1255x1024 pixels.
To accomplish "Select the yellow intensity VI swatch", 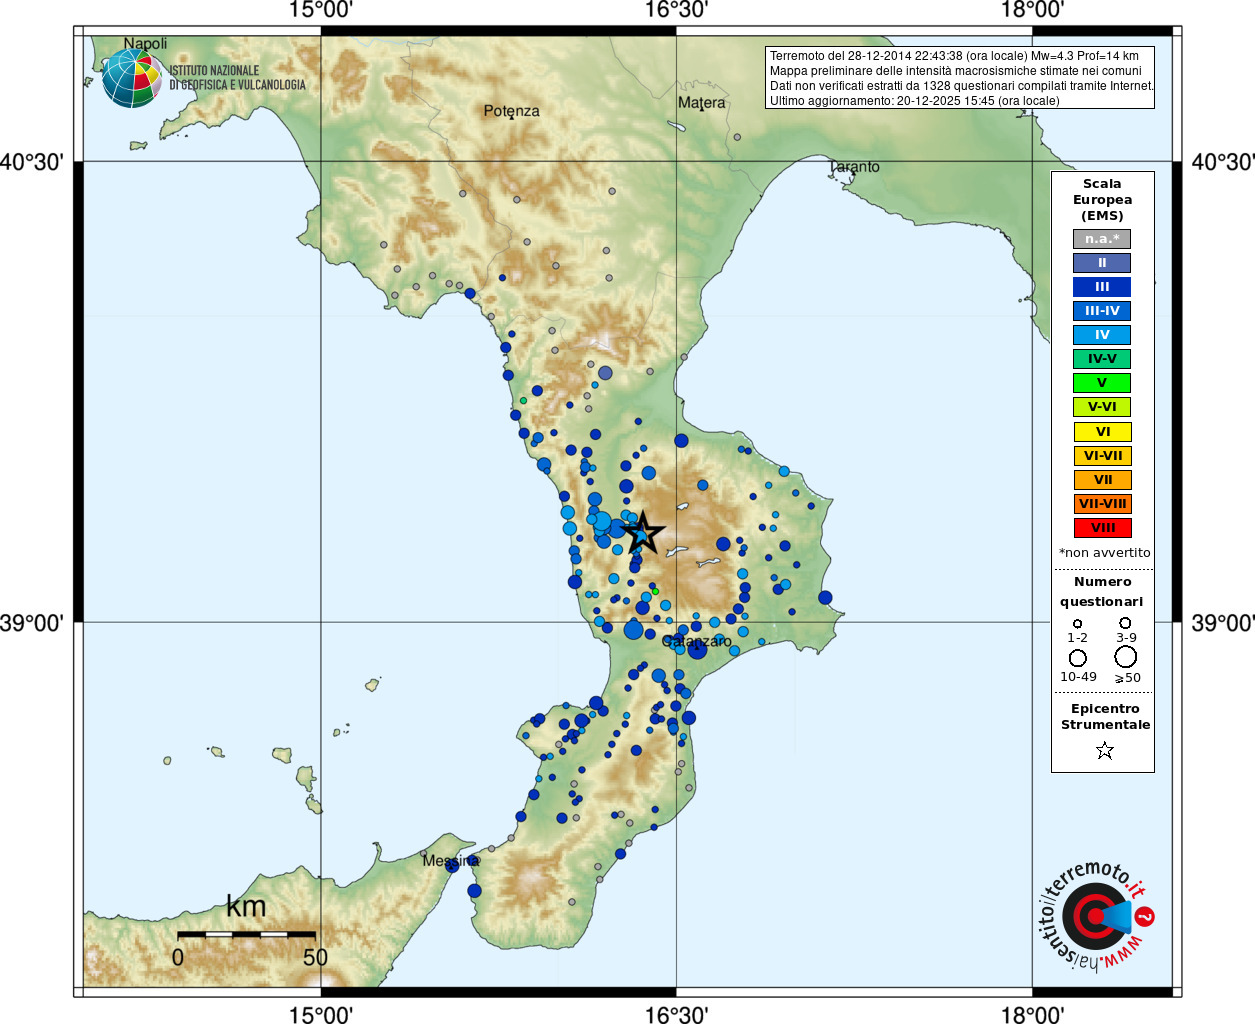I will 1102,432.
